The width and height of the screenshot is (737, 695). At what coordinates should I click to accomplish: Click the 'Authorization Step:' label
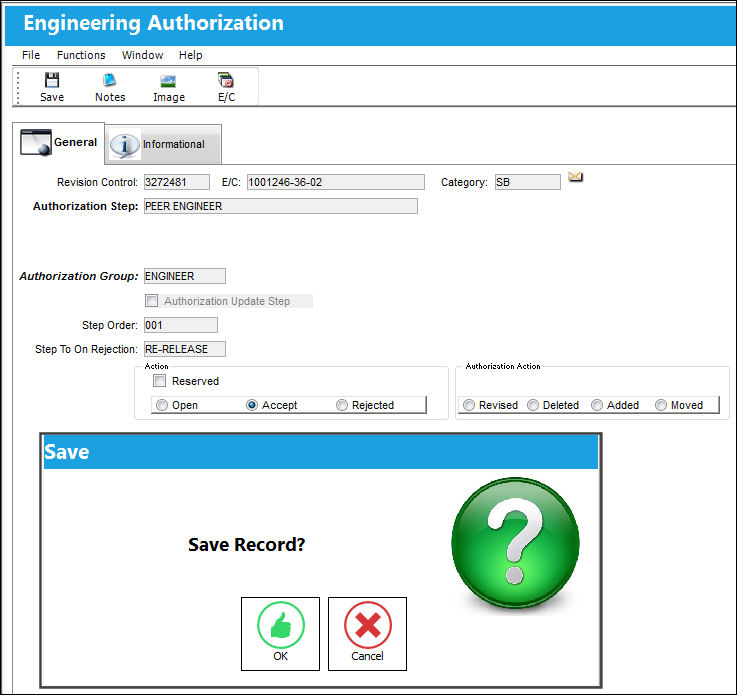click(x=86, y=206)
